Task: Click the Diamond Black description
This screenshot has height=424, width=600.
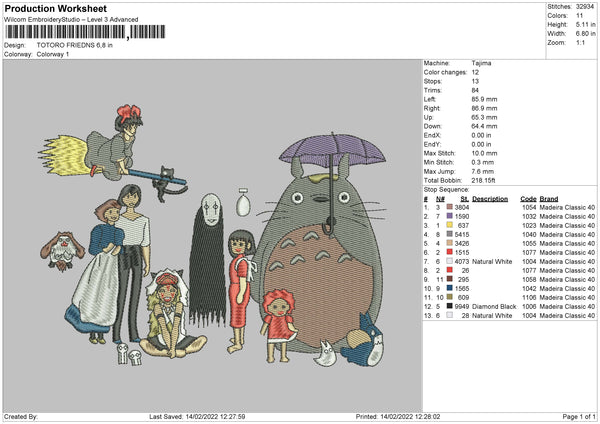Action: pos(494,306)
